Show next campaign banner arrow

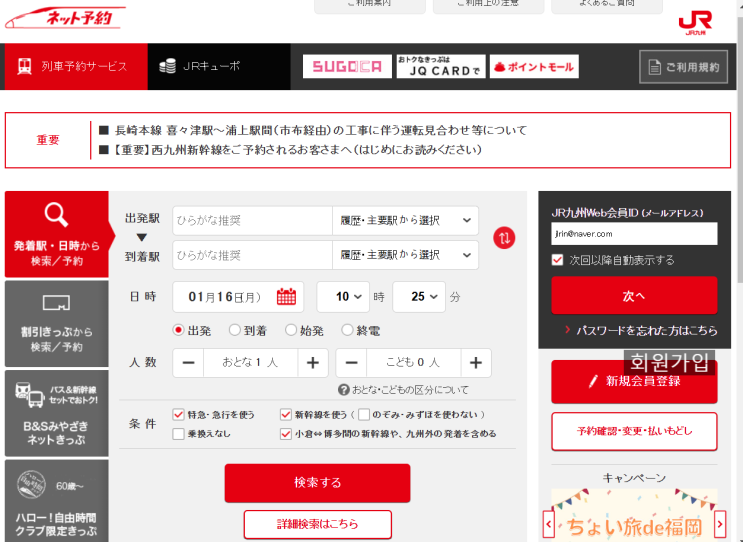[x=720, y=524]
